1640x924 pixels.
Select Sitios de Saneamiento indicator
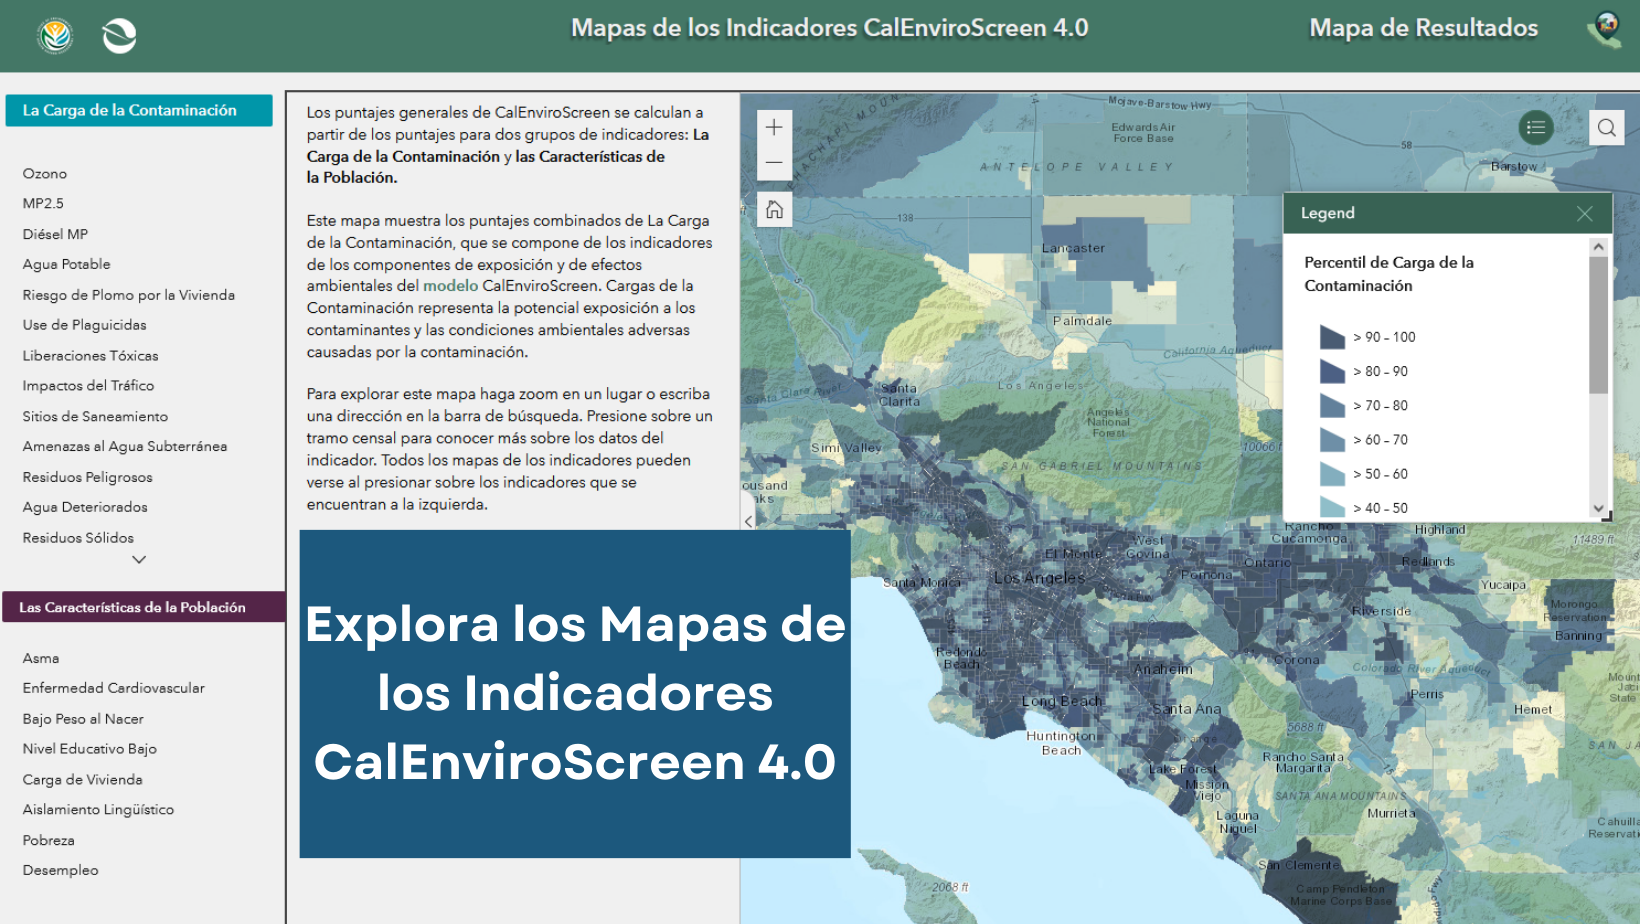coord(95,416)
